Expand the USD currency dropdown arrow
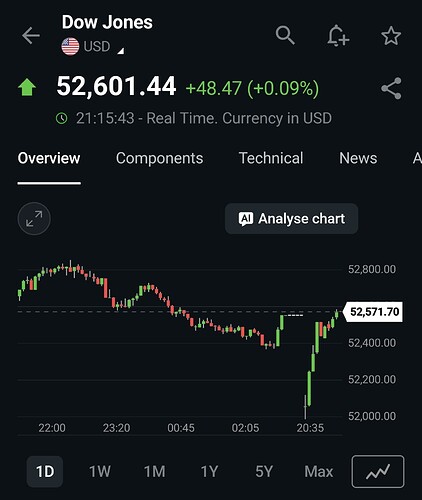This screenshot has height=500, width=422. (x=121, y=51)
